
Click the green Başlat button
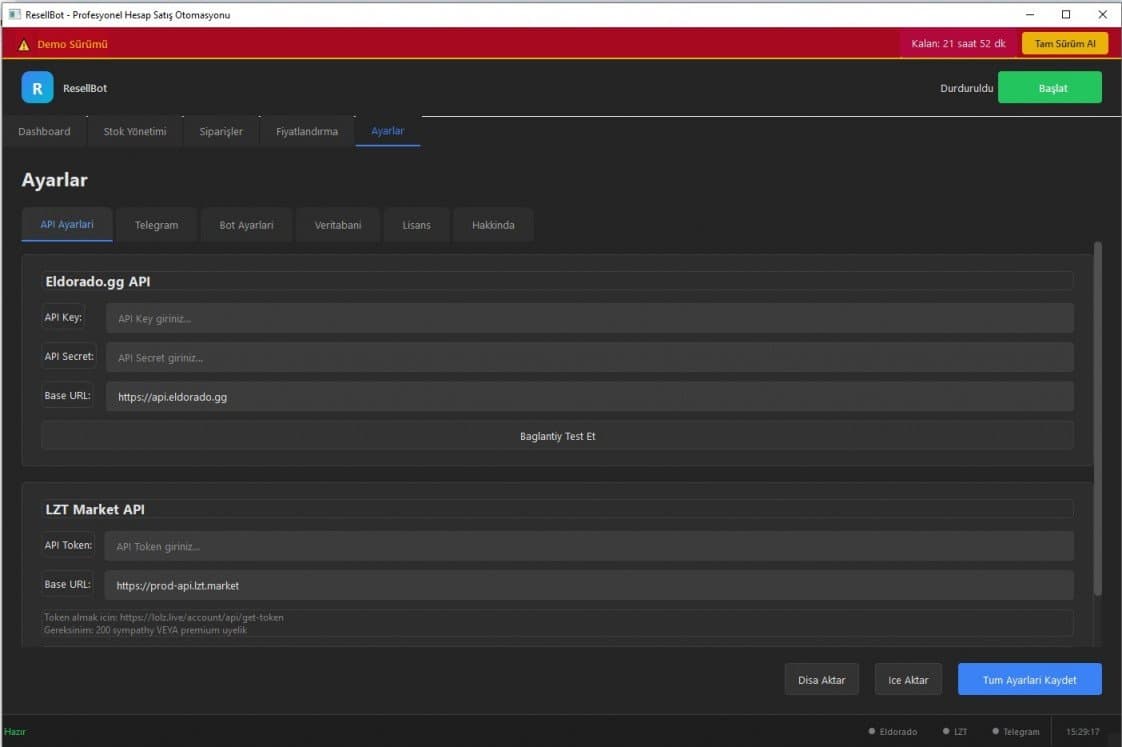pos(1050,88)
